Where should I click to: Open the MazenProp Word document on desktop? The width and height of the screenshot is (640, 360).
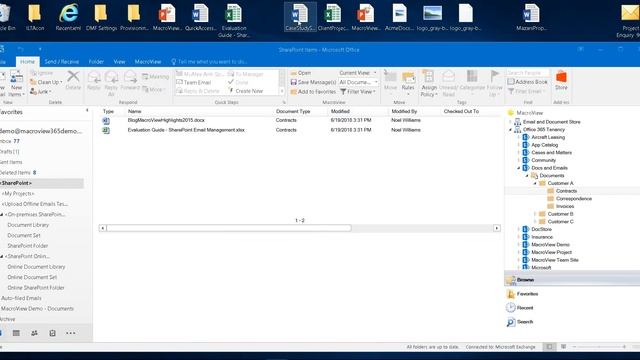click(x=531, y=17)
